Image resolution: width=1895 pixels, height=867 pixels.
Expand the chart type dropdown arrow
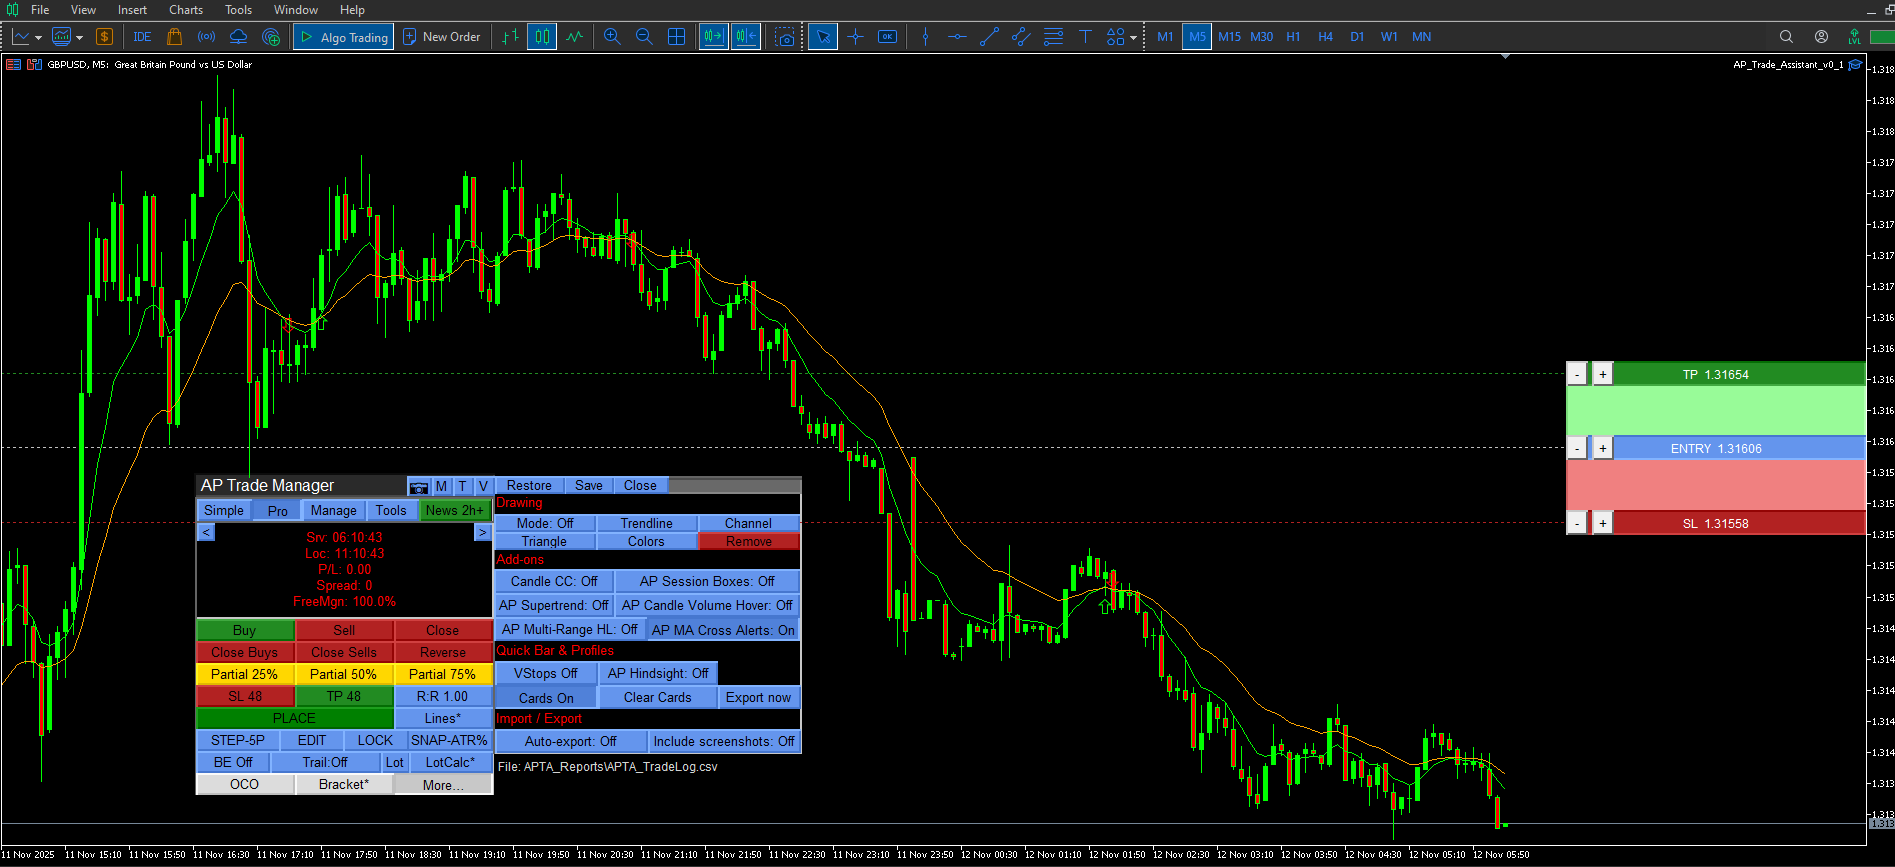point(38,38)
